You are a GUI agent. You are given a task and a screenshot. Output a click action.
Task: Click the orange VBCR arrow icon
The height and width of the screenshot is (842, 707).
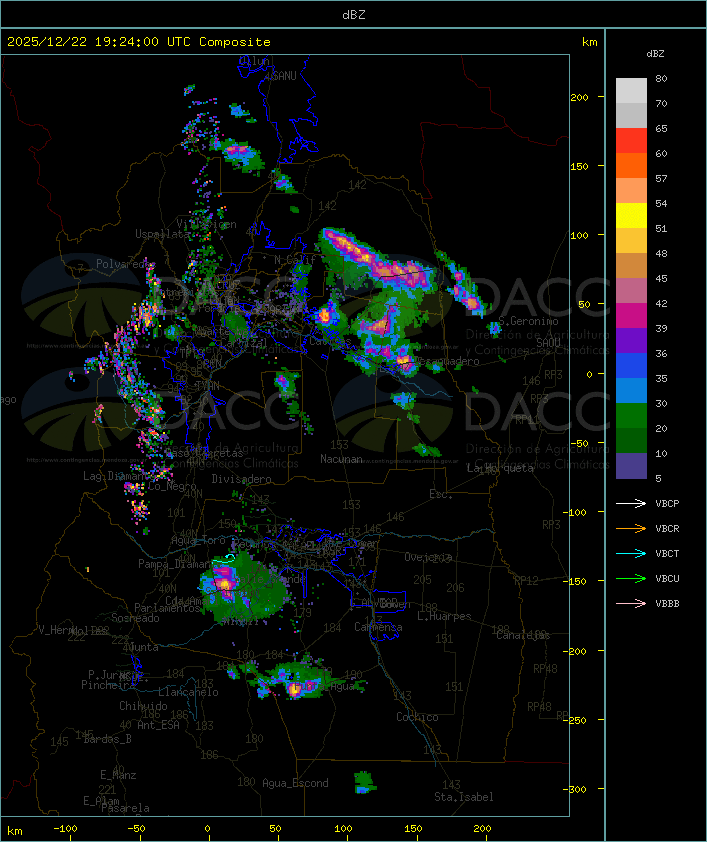[x=631, y=528]
